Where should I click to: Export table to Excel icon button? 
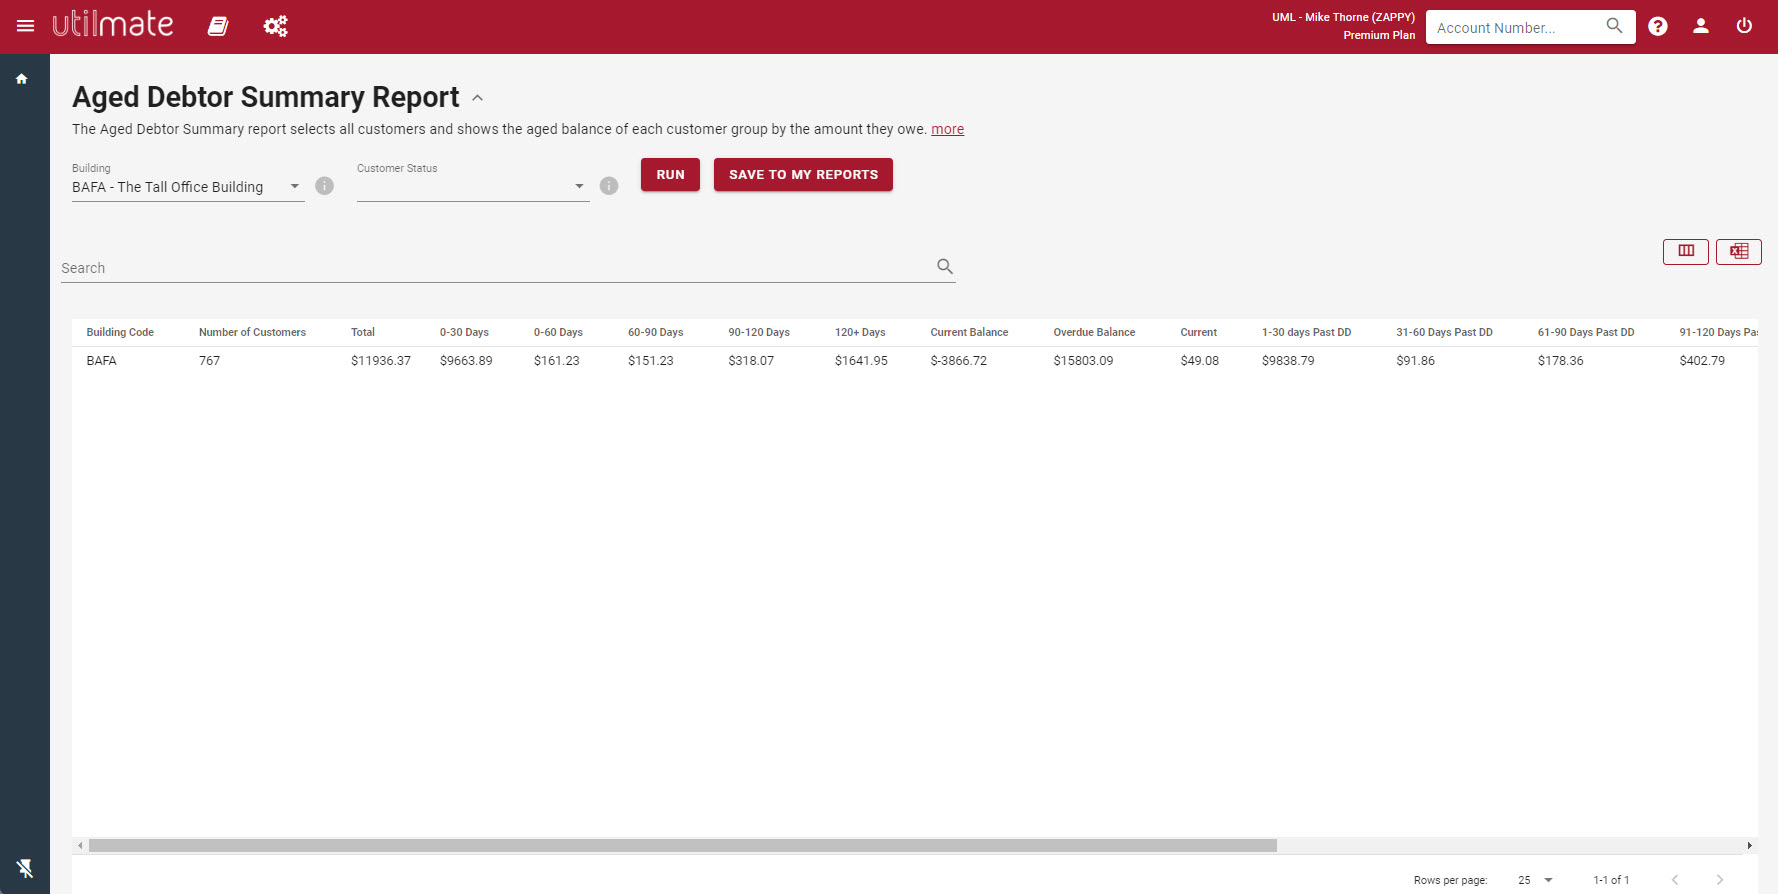(1739, 251)
